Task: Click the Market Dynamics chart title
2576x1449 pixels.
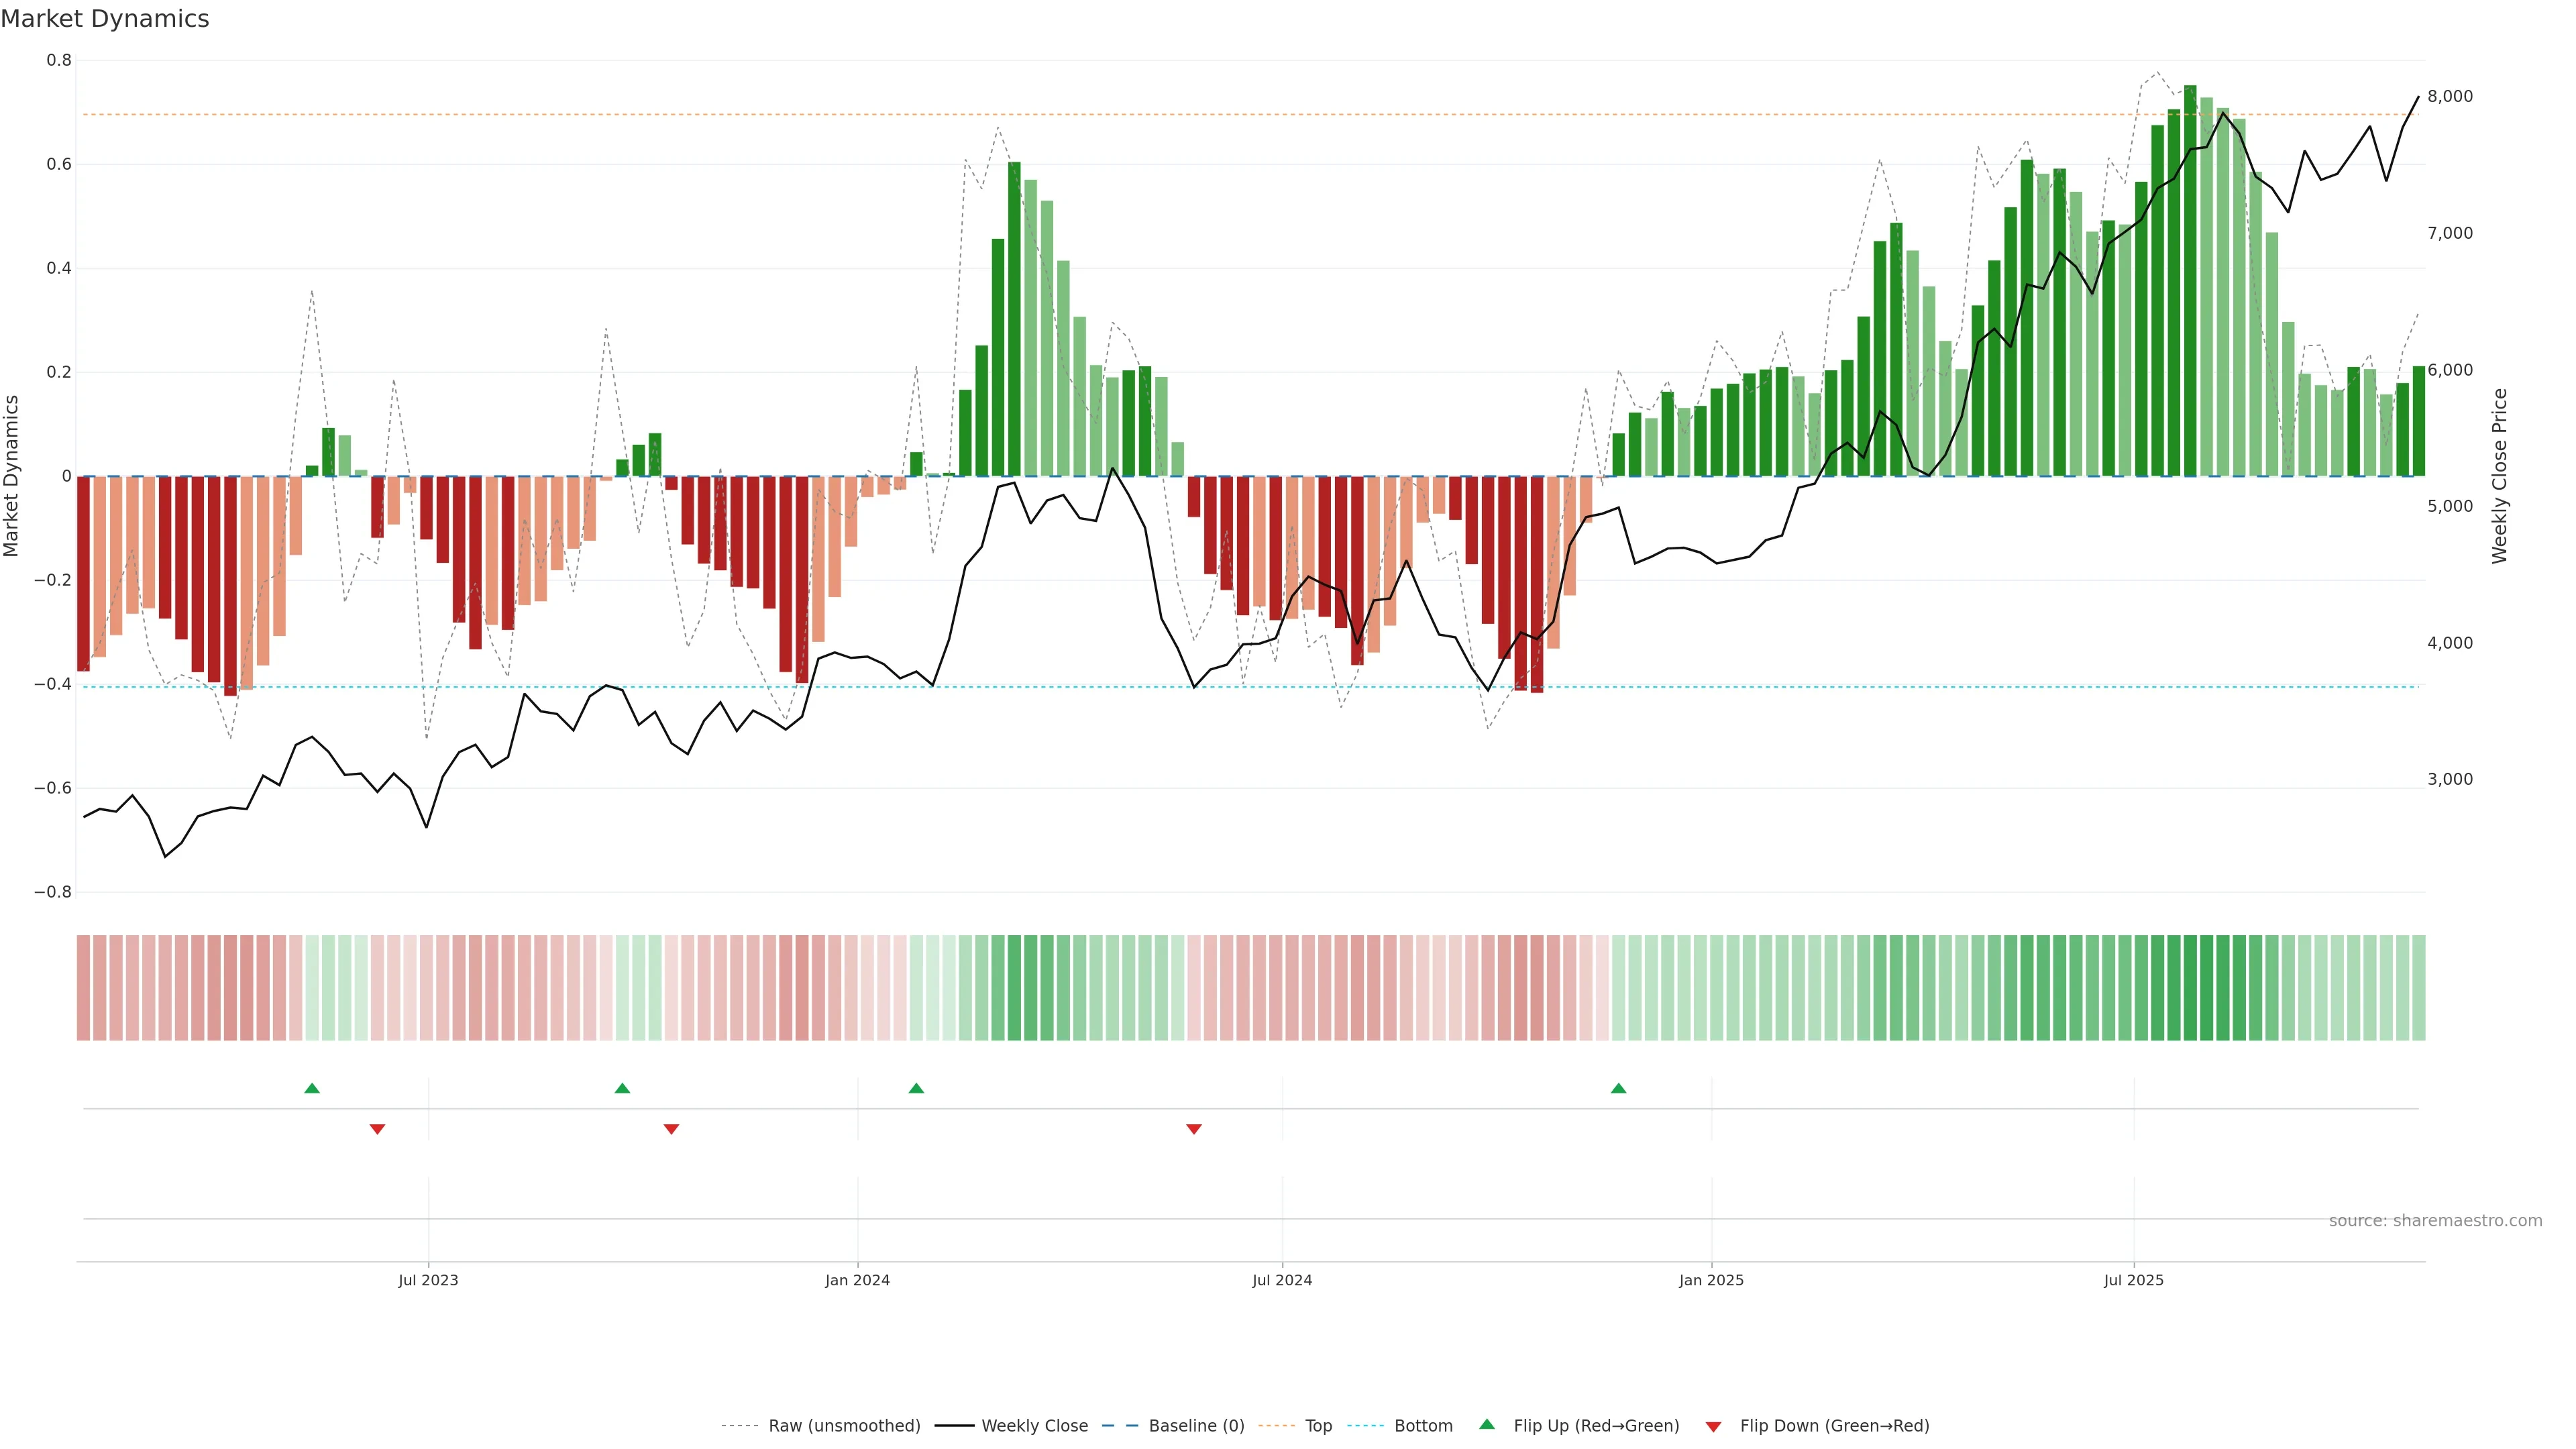Action: click(x=105, y=19)
